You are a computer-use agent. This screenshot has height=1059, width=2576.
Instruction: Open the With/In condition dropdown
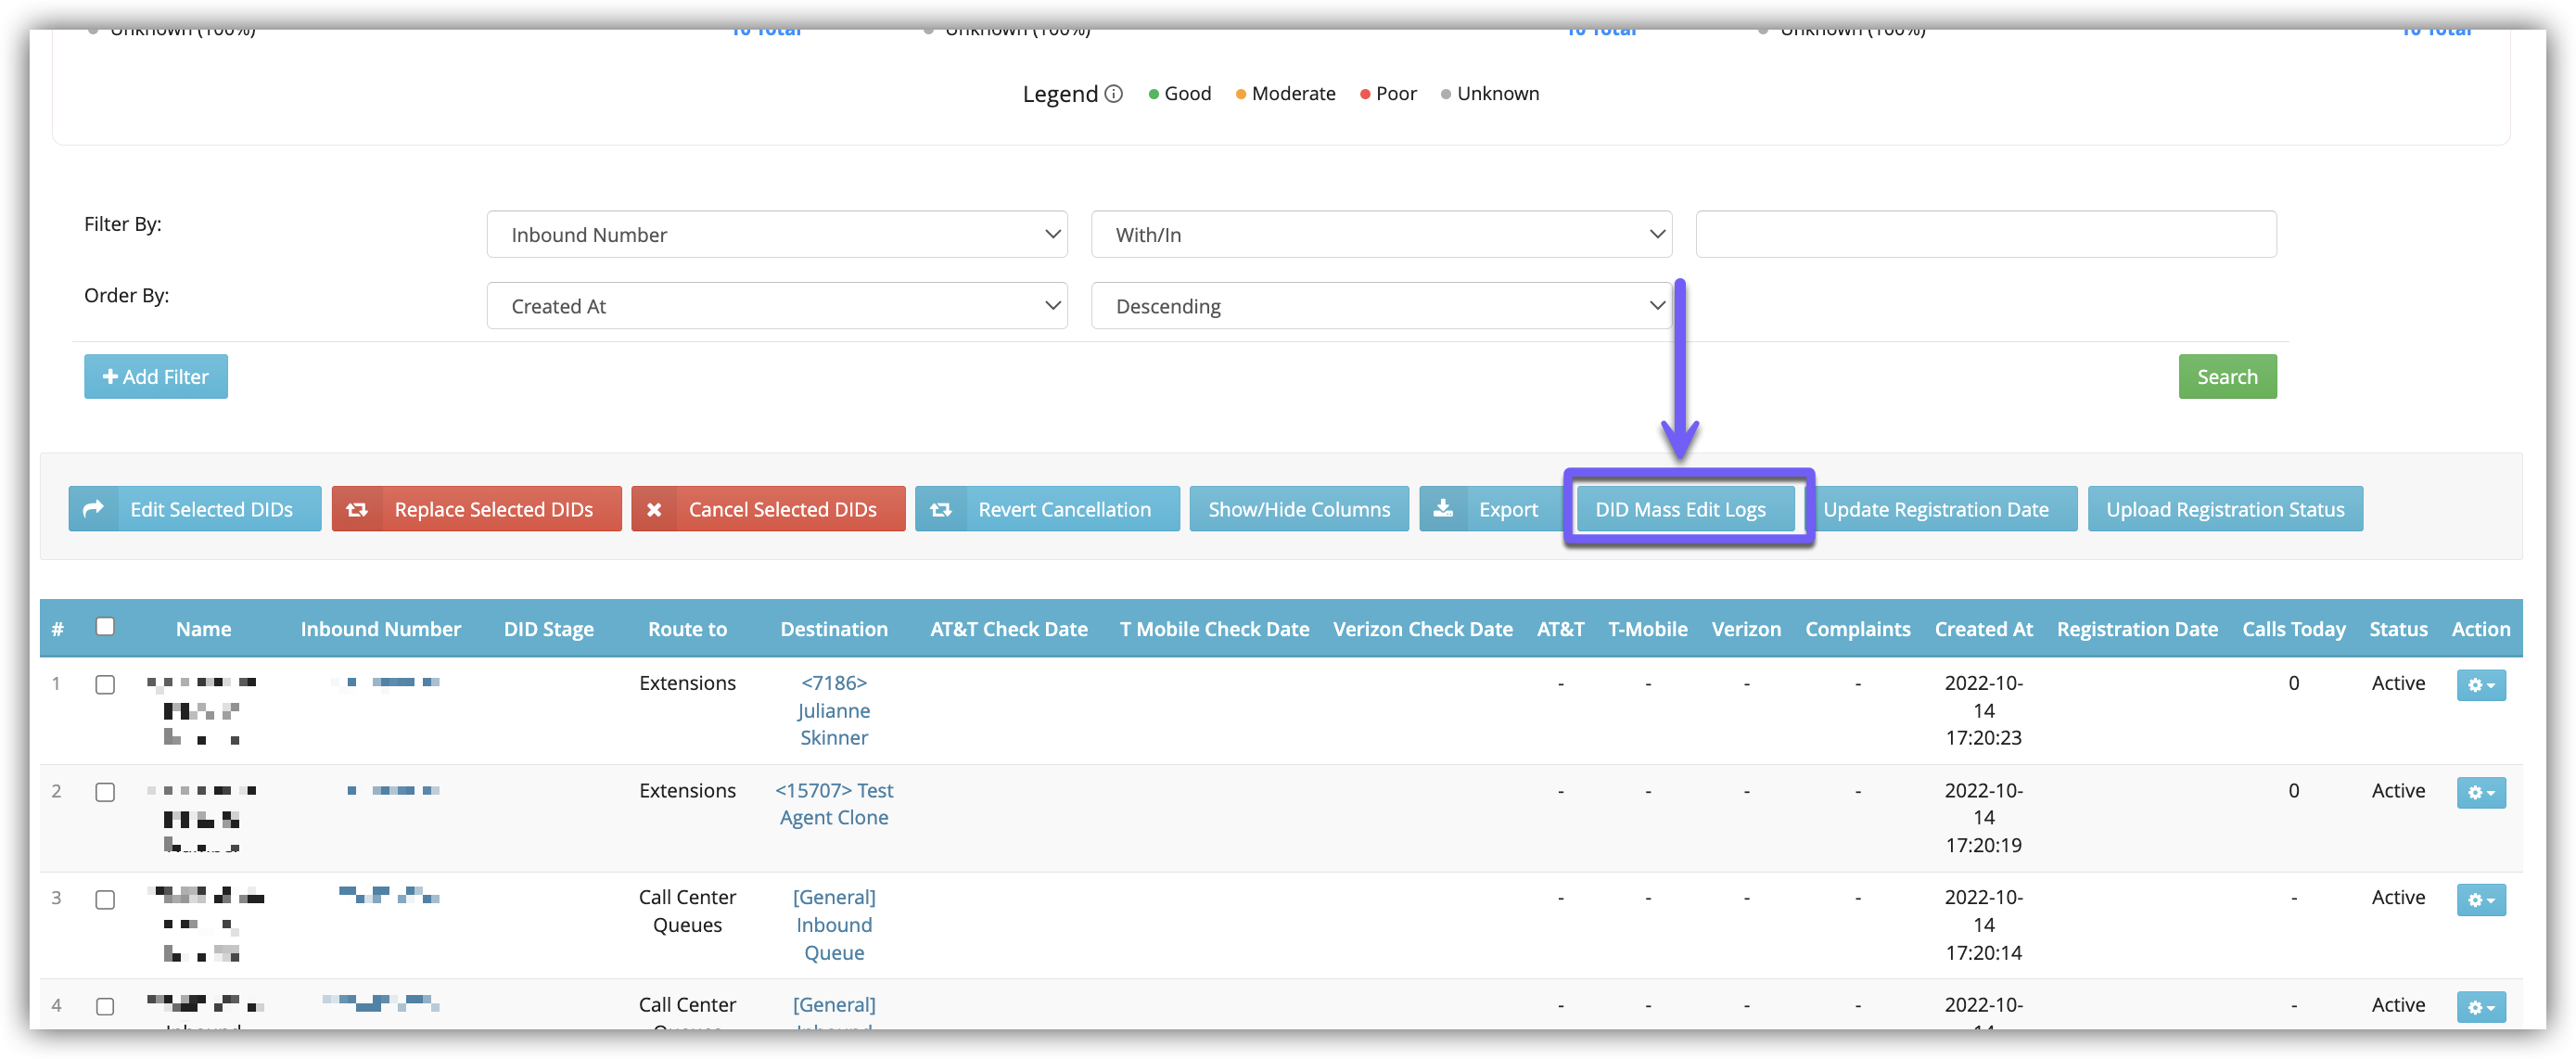1380,235
